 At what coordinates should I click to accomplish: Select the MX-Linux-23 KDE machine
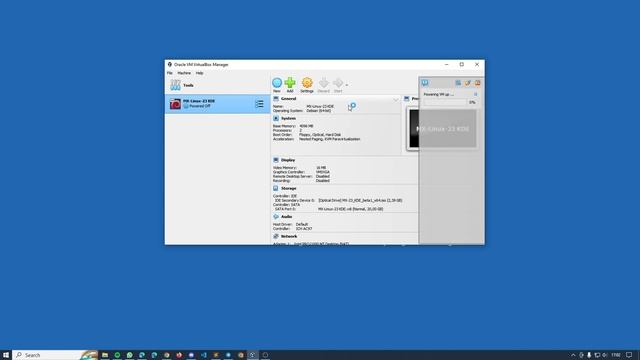pos(217,104)
